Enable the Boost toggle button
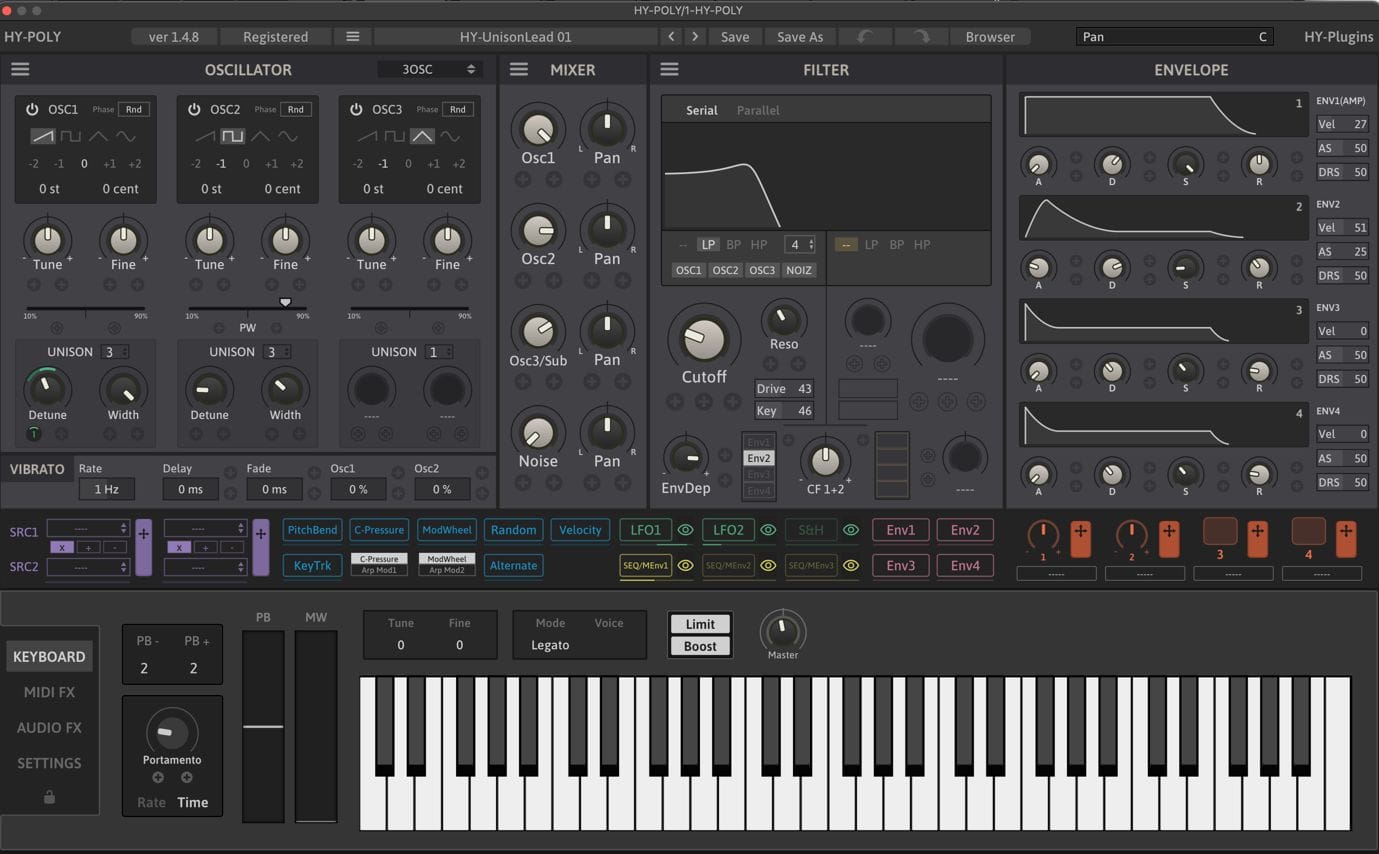The width and height of the screenshot is (1379, 854). [700, 646]
